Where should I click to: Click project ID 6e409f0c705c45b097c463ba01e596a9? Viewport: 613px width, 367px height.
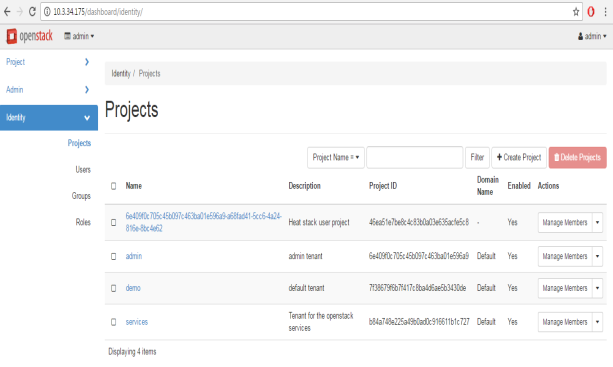(419, 256)
